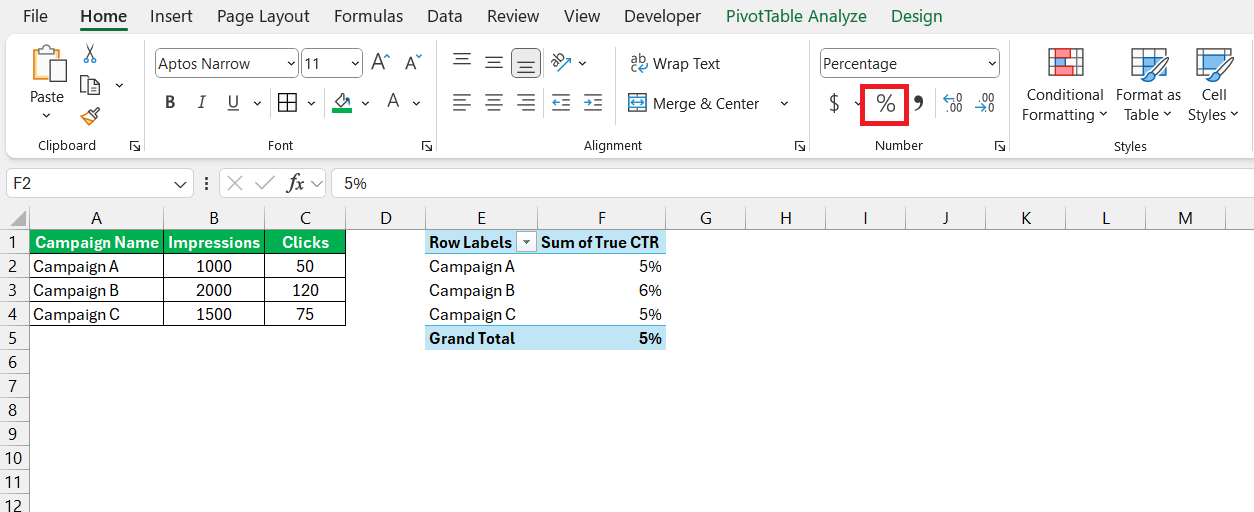Apply Comma Style format

(x=918, y=103)
